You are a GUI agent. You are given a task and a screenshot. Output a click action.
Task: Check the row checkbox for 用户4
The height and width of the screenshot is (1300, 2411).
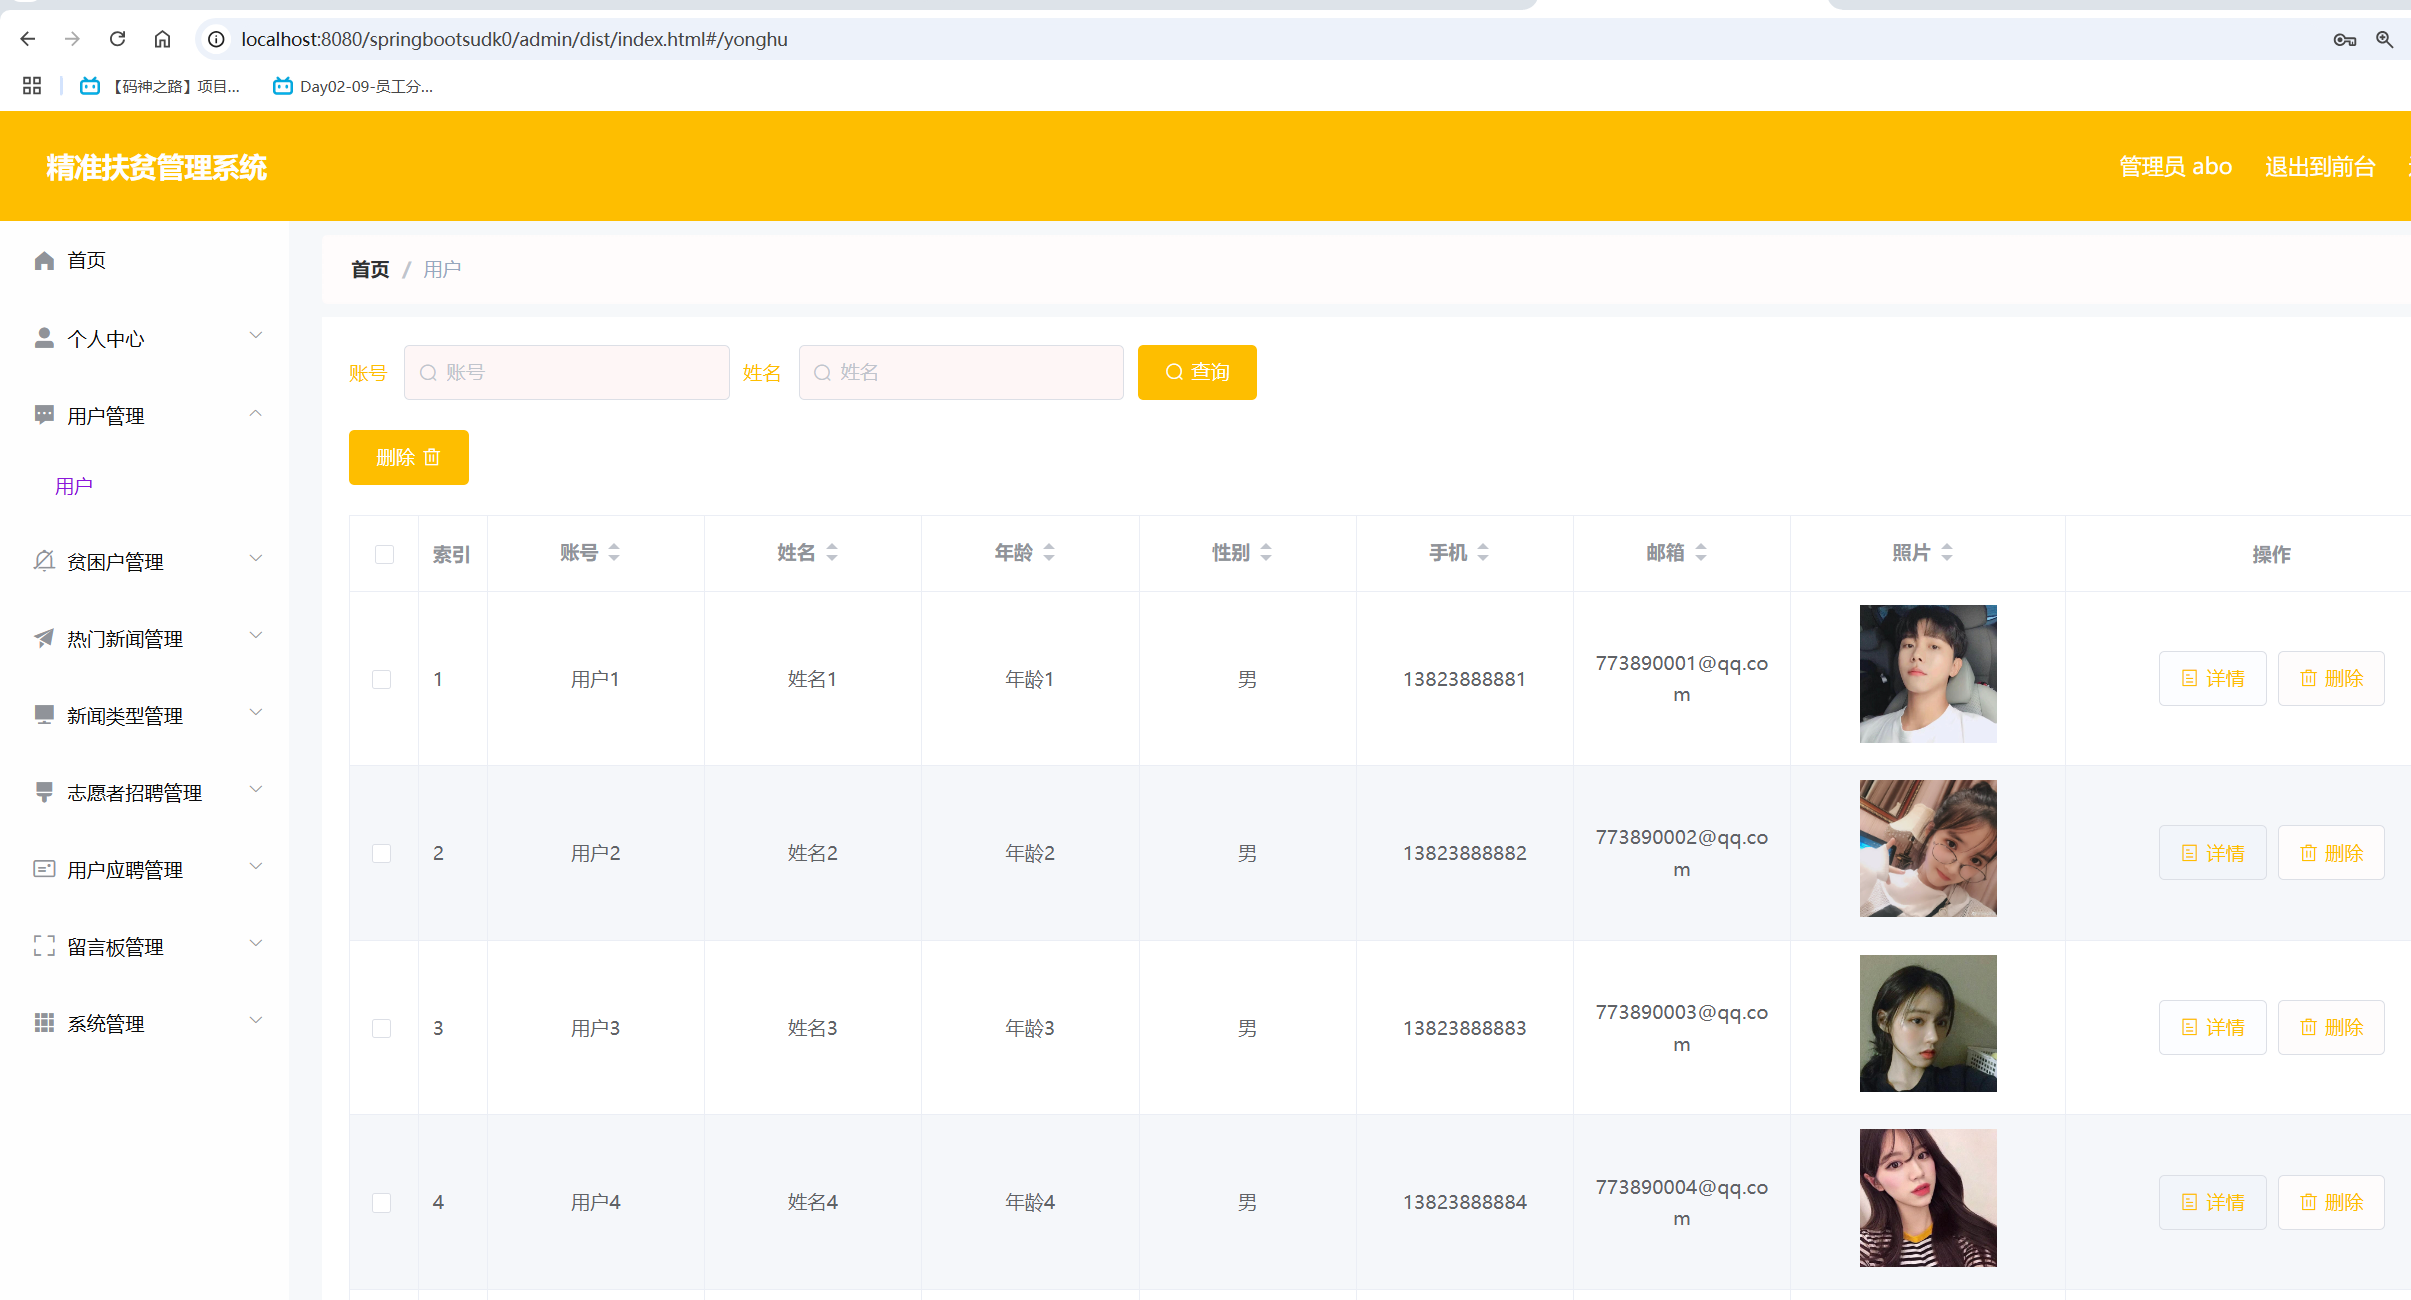coord(381,1203)
